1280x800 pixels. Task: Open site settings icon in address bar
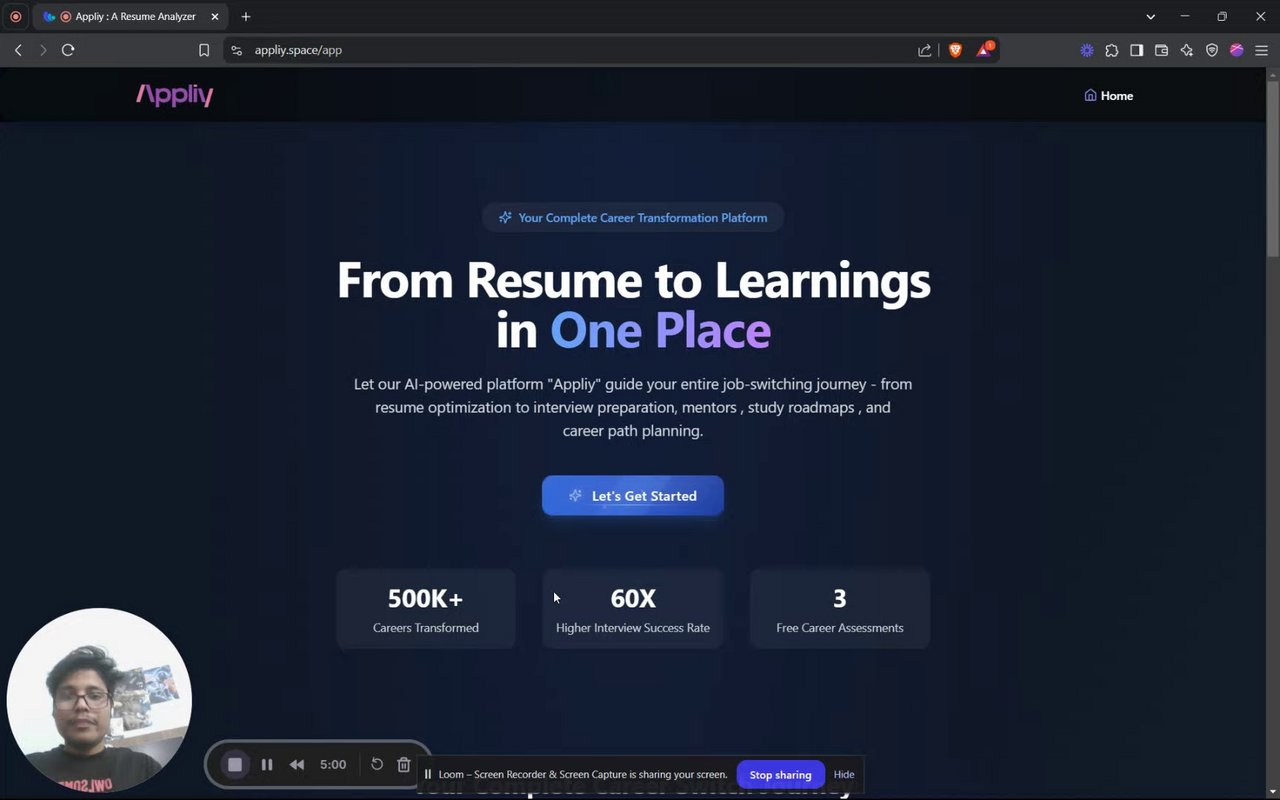pyautogui.click(x=237, y=50)
